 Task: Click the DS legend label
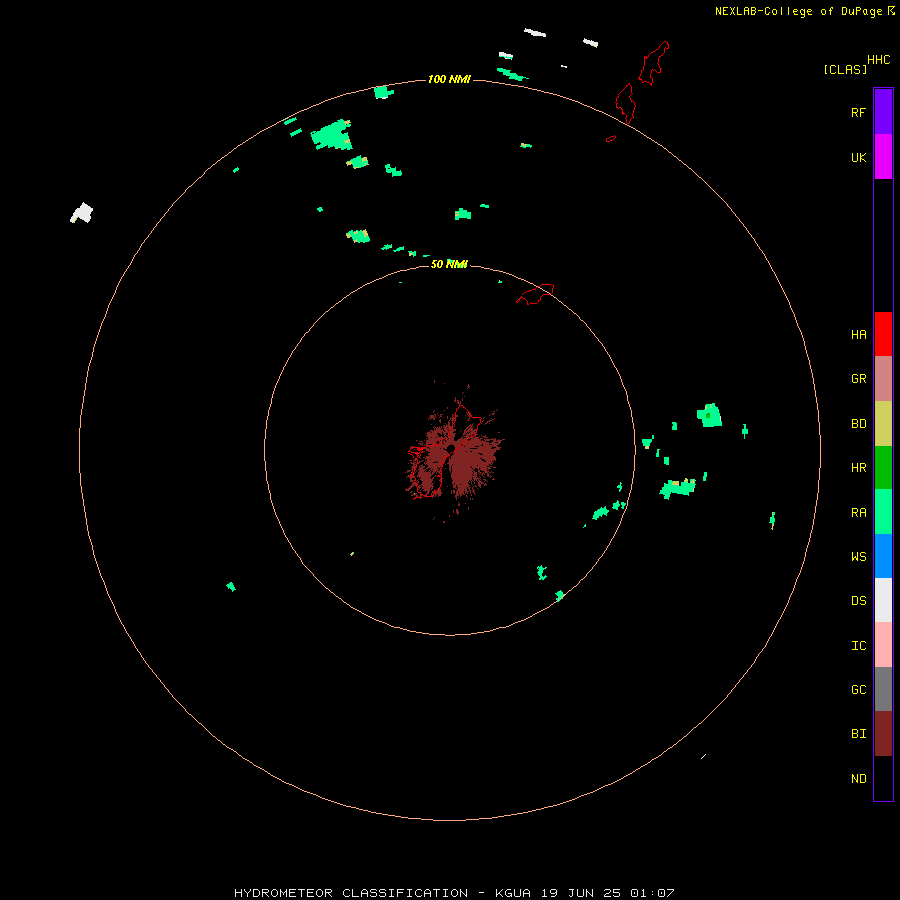coord(858,600)
